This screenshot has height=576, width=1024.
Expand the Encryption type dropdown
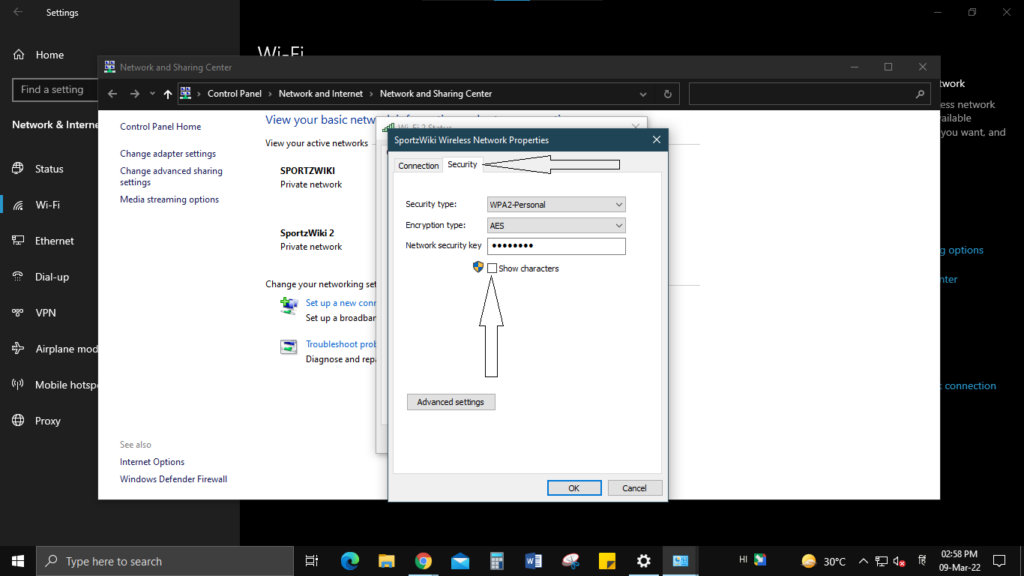pyautogui.click(x=556, y=225)
